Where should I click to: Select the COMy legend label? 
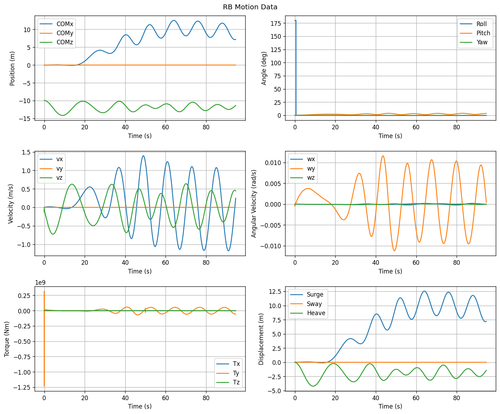[x=65, y=33]
